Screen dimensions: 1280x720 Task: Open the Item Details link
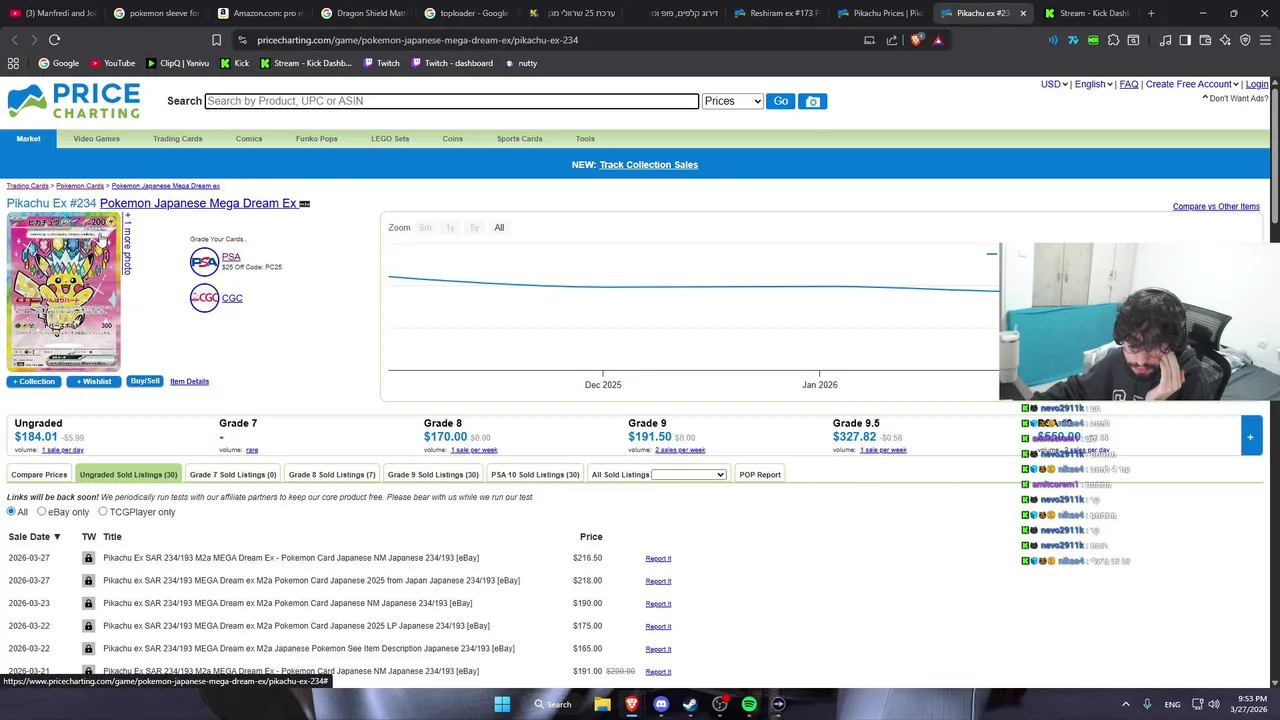189,381
